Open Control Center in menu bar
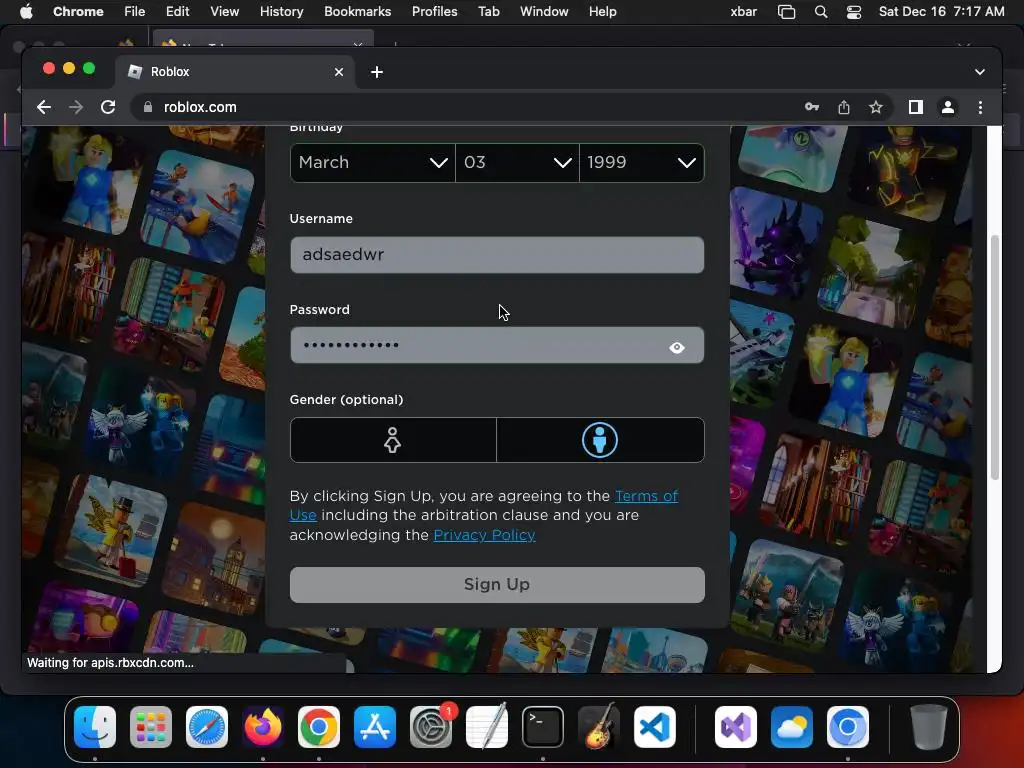 click(854, 12)
